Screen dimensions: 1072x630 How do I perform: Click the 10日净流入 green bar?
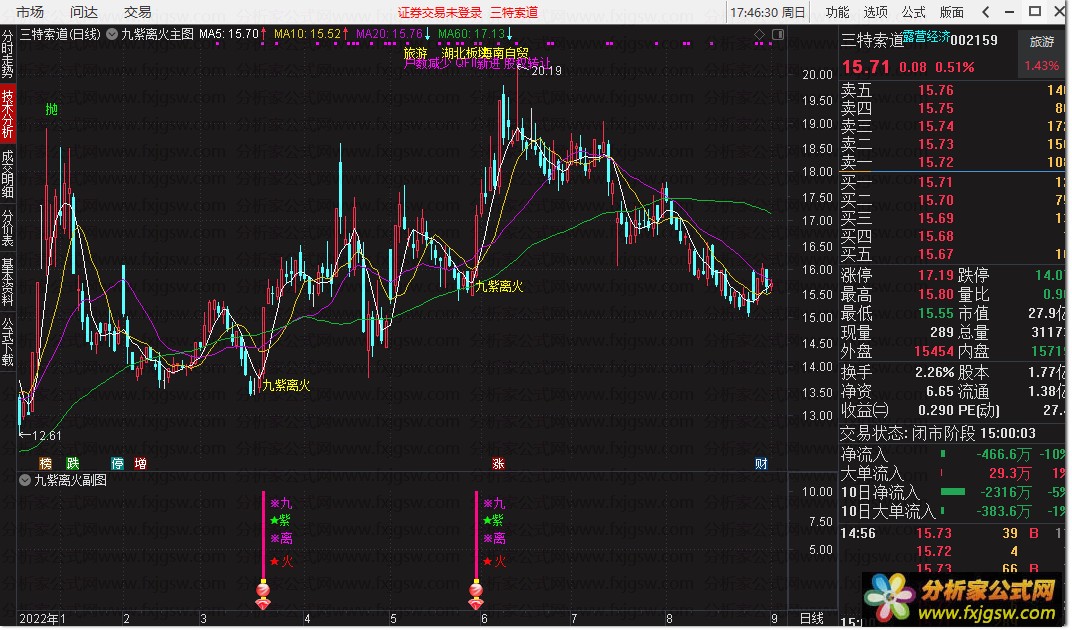(953, 491)
